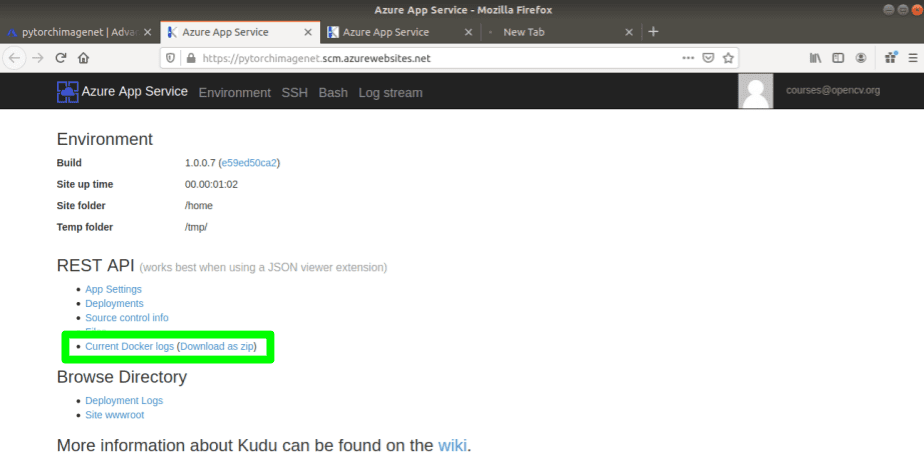This screenshot has height=470, width=924.
Task: Go forward using the browser forward arrow
Action: pos(38,58)
